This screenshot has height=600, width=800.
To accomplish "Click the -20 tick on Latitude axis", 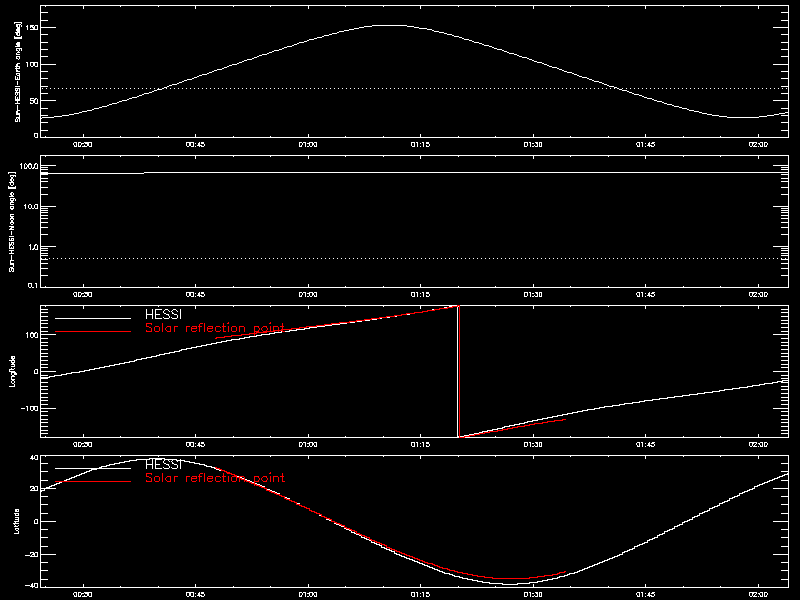I will (32, 554).
